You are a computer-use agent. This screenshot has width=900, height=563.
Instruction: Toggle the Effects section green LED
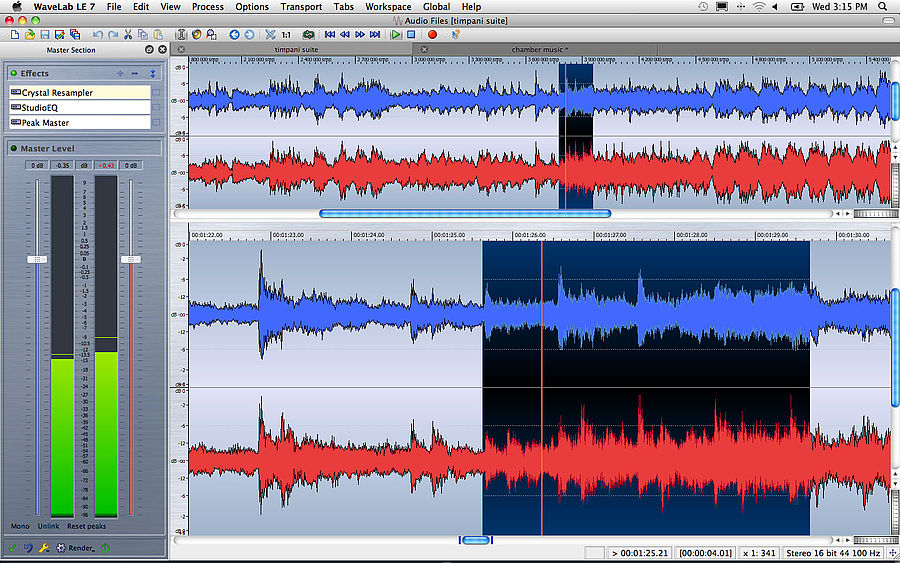click(x=14, y=73)
